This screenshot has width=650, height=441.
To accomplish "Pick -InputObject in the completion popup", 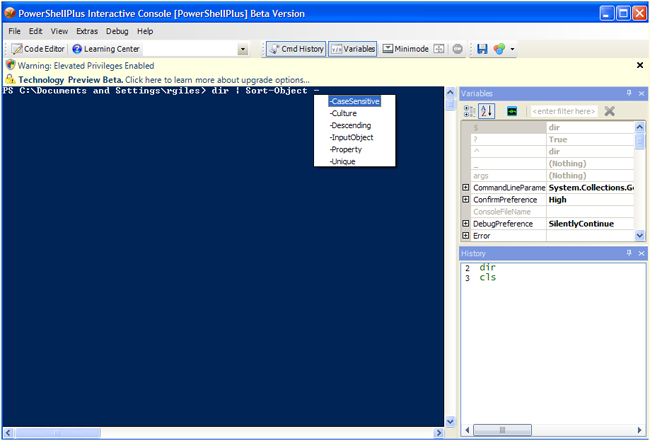I will click(352, 137).
